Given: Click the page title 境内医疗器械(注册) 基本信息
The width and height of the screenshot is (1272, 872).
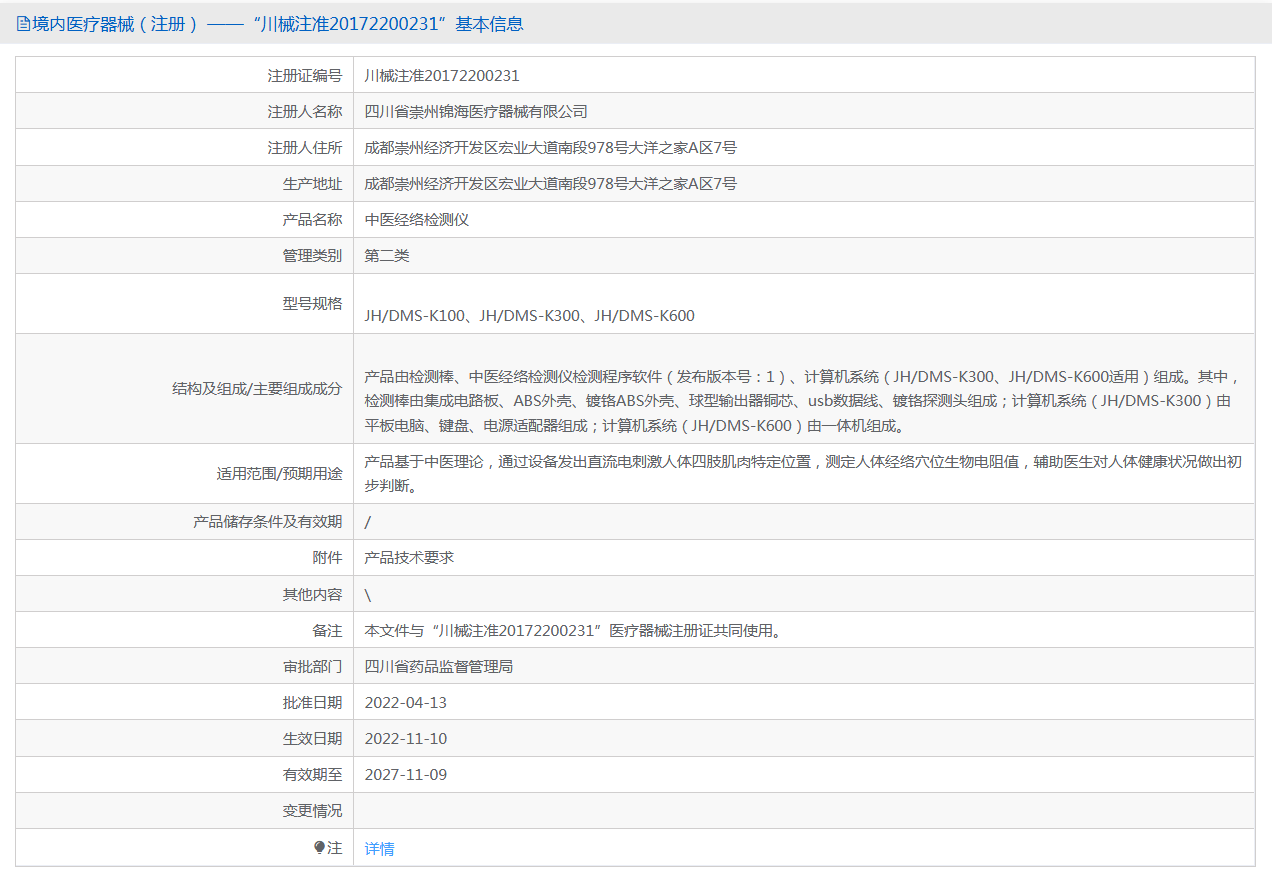Looking at the screenshot, I should pos(278,24).
